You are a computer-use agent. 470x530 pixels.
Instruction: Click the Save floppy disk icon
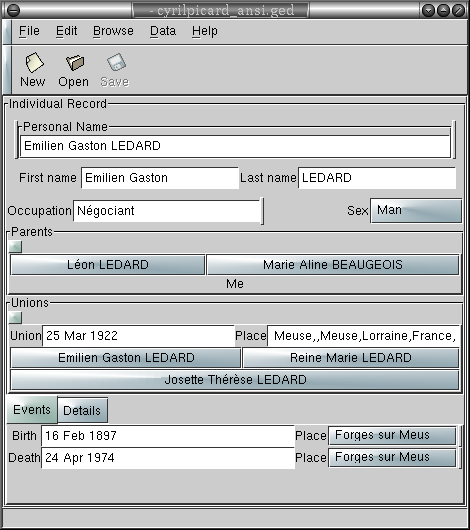pos(116,63)
